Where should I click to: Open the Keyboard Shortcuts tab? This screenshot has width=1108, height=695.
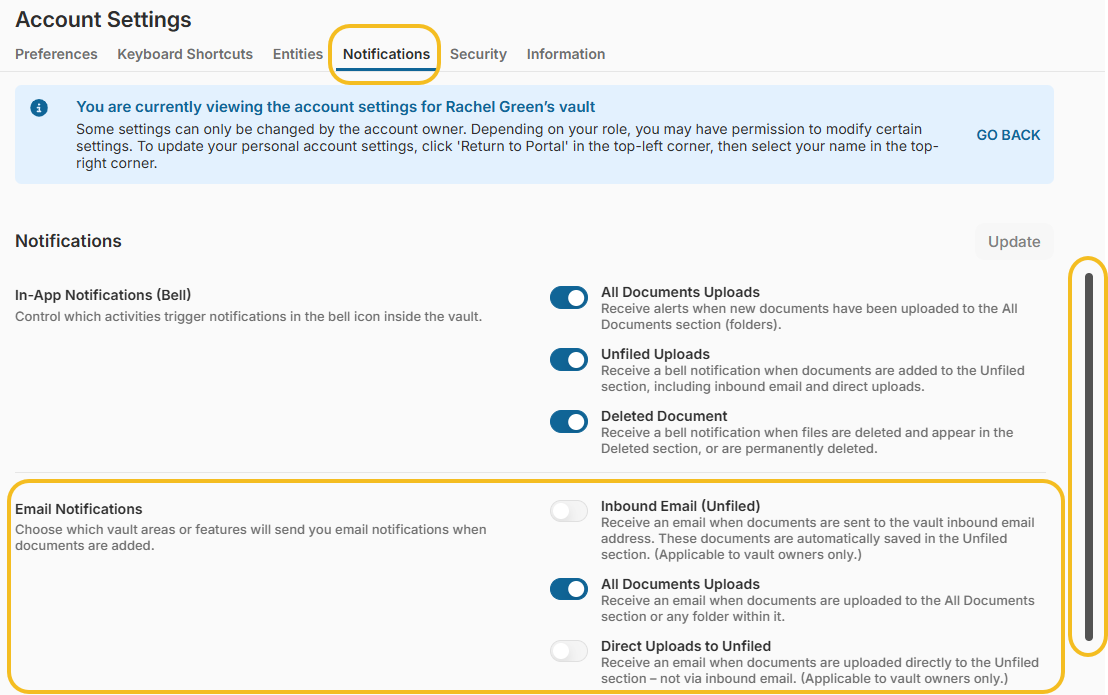pos(184,54)
